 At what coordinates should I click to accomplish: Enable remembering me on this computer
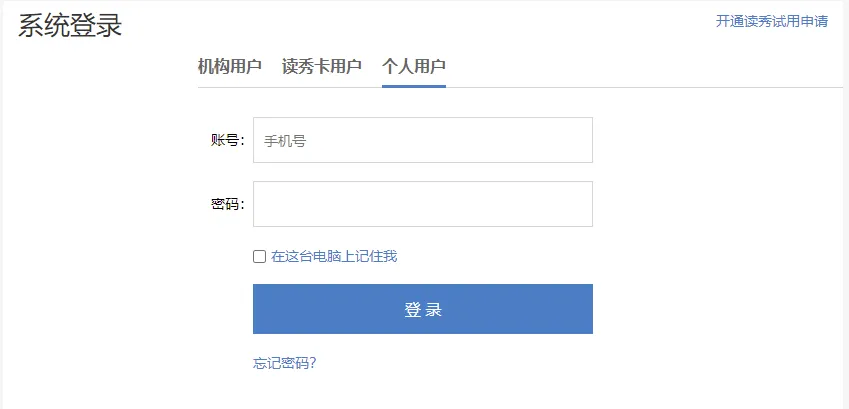pos(259,256)
